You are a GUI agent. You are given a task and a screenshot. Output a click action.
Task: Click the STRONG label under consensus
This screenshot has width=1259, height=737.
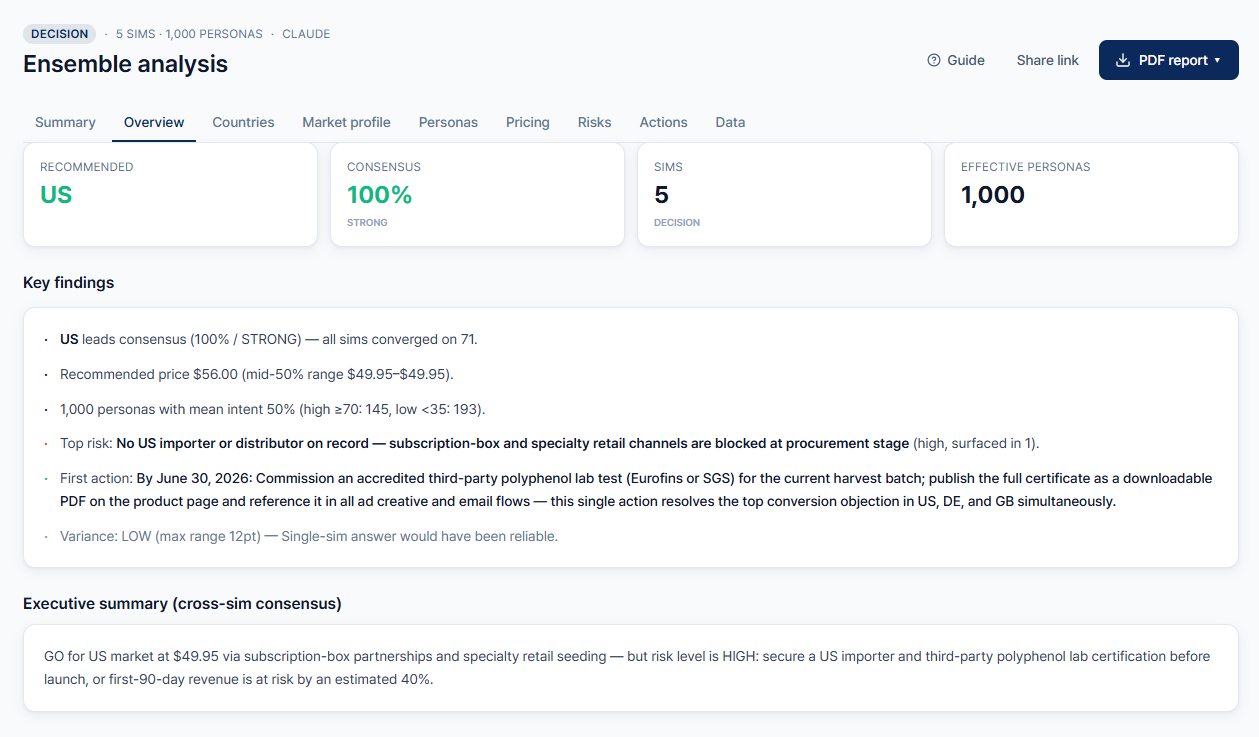coord(367,222)
